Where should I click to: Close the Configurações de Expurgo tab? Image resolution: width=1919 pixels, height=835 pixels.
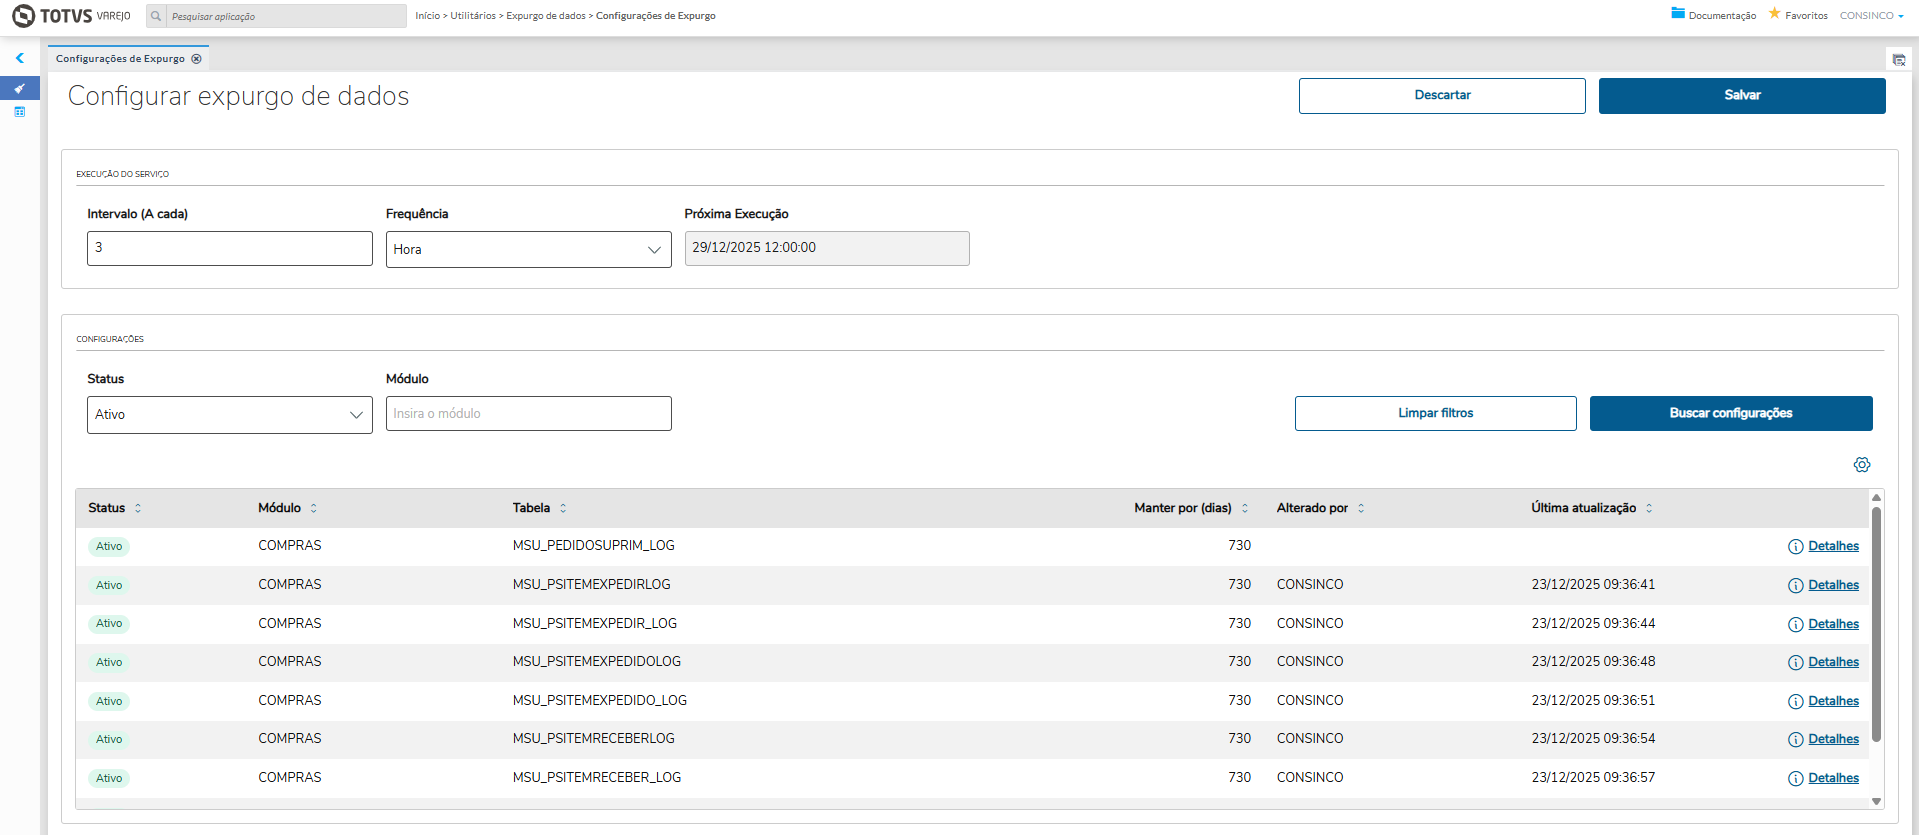pos(197,59)
